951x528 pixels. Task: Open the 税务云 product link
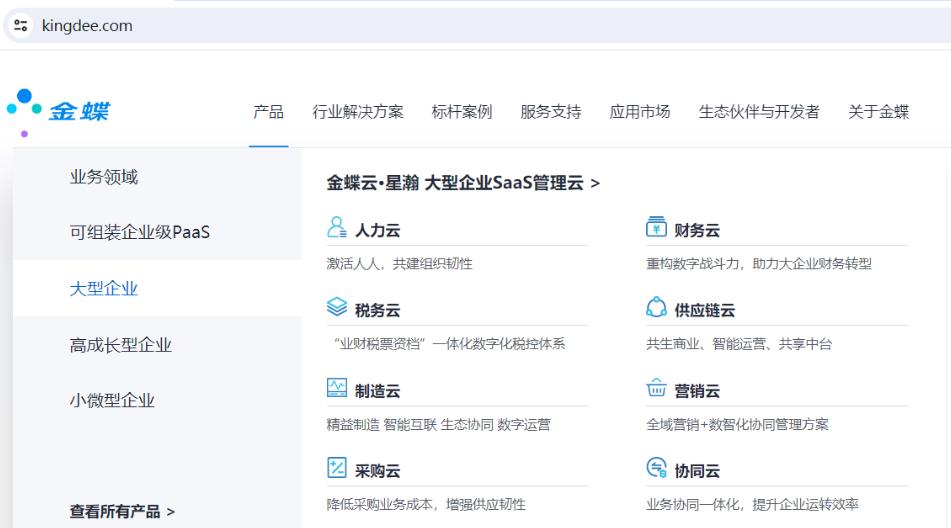(377, 310)
